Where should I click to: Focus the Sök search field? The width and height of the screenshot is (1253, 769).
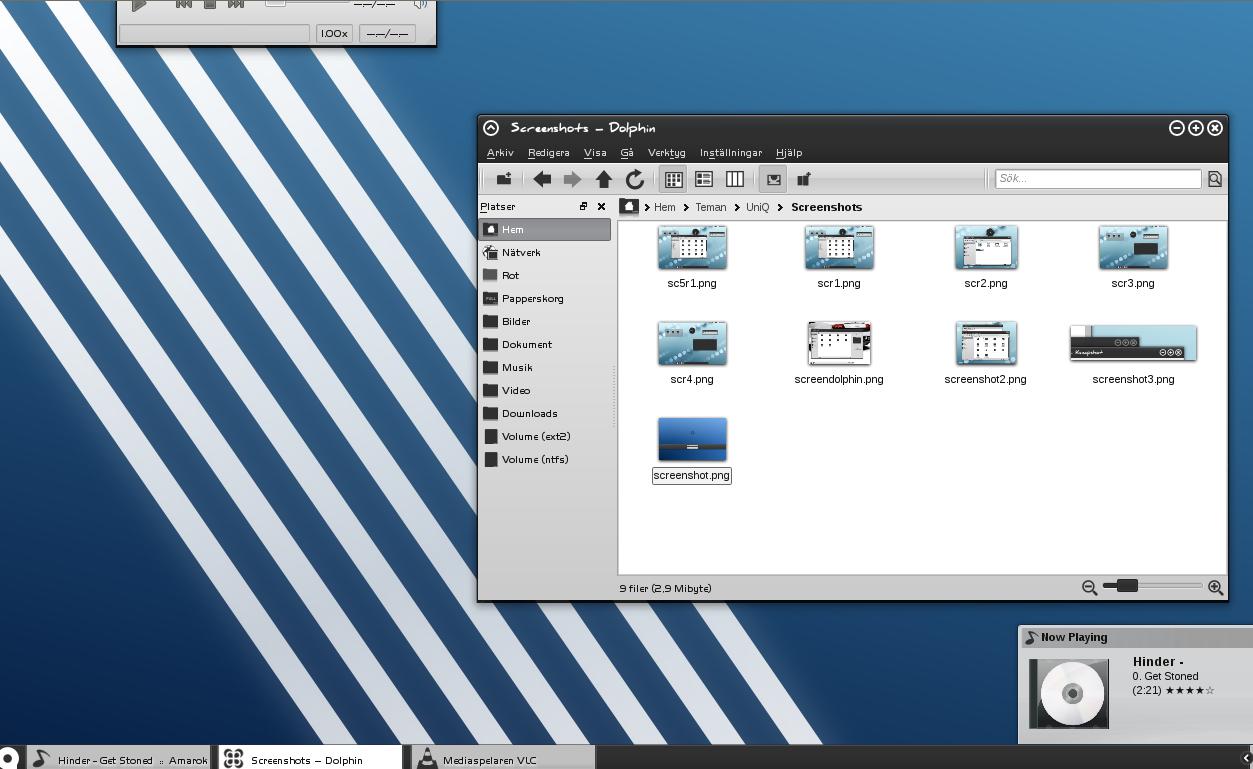(1098, 178)
